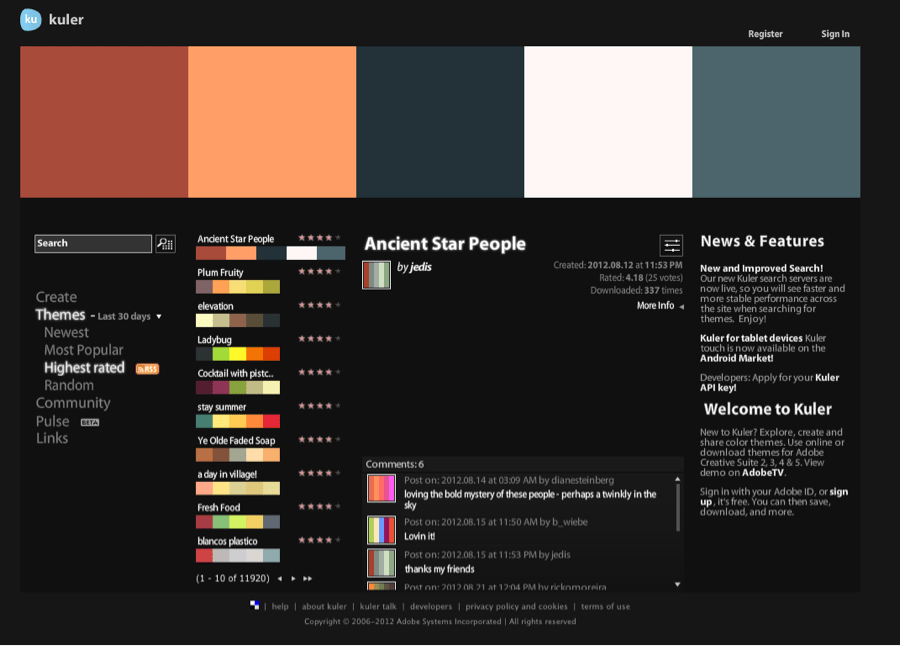Click the large brick red swatch

(104, 122)
